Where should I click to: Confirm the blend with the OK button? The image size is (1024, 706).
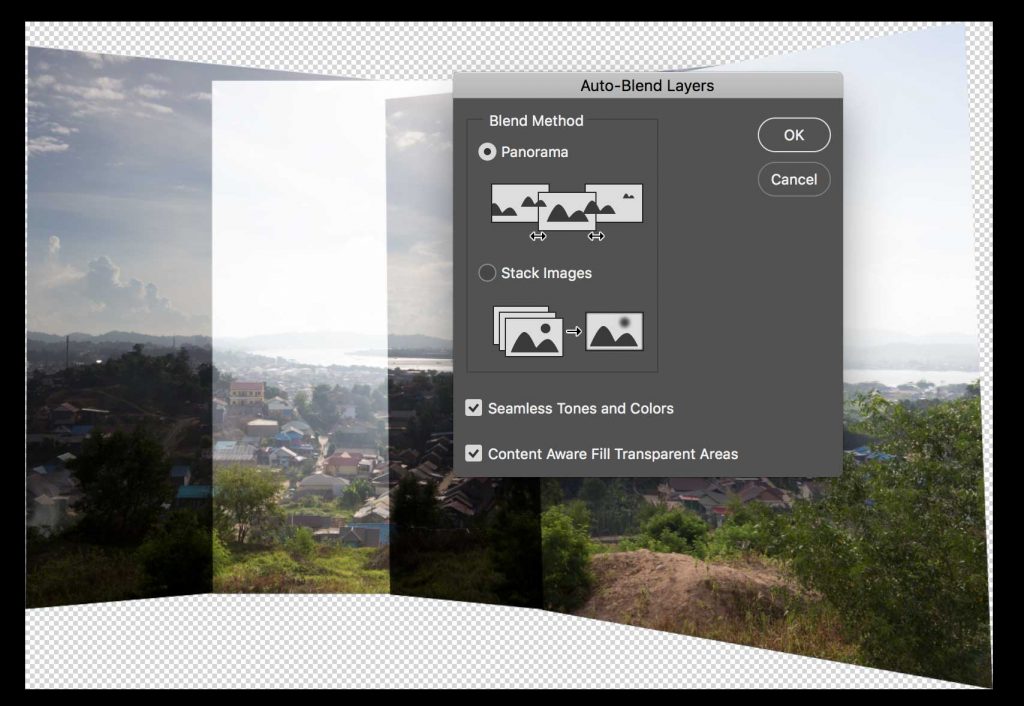pyautogui.click(x=794, y=135)
